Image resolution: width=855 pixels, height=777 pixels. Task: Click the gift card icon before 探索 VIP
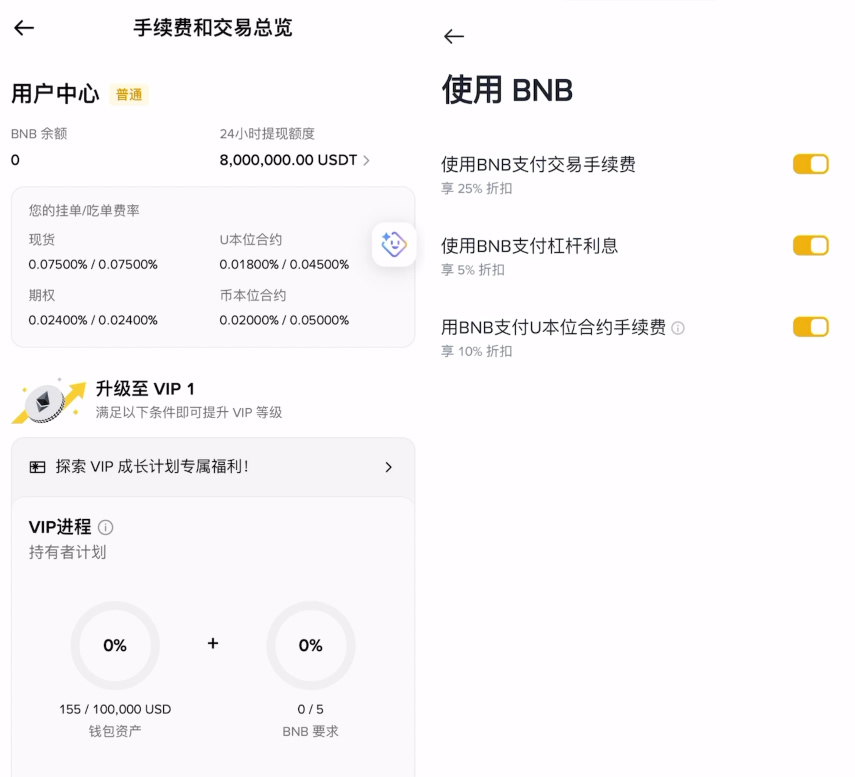point(38,467)
